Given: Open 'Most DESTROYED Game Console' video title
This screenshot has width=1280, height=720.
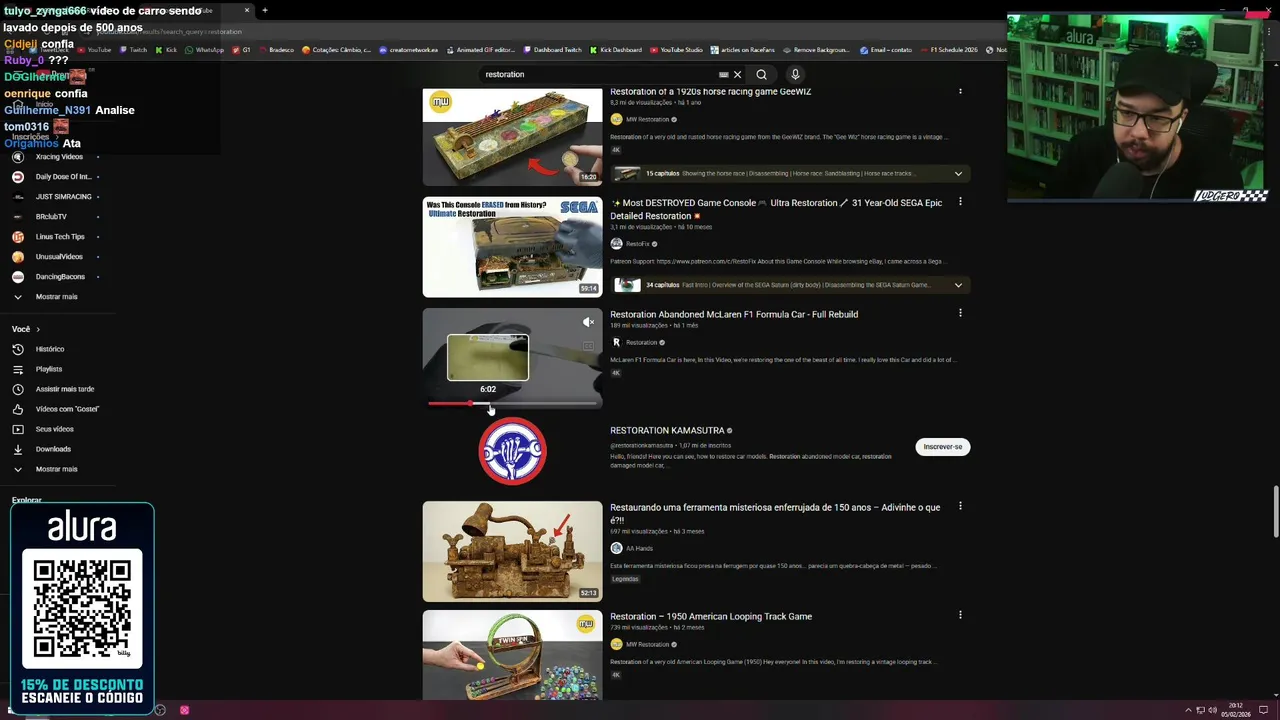Looking at the screenshot, I should tap(776, 209).
